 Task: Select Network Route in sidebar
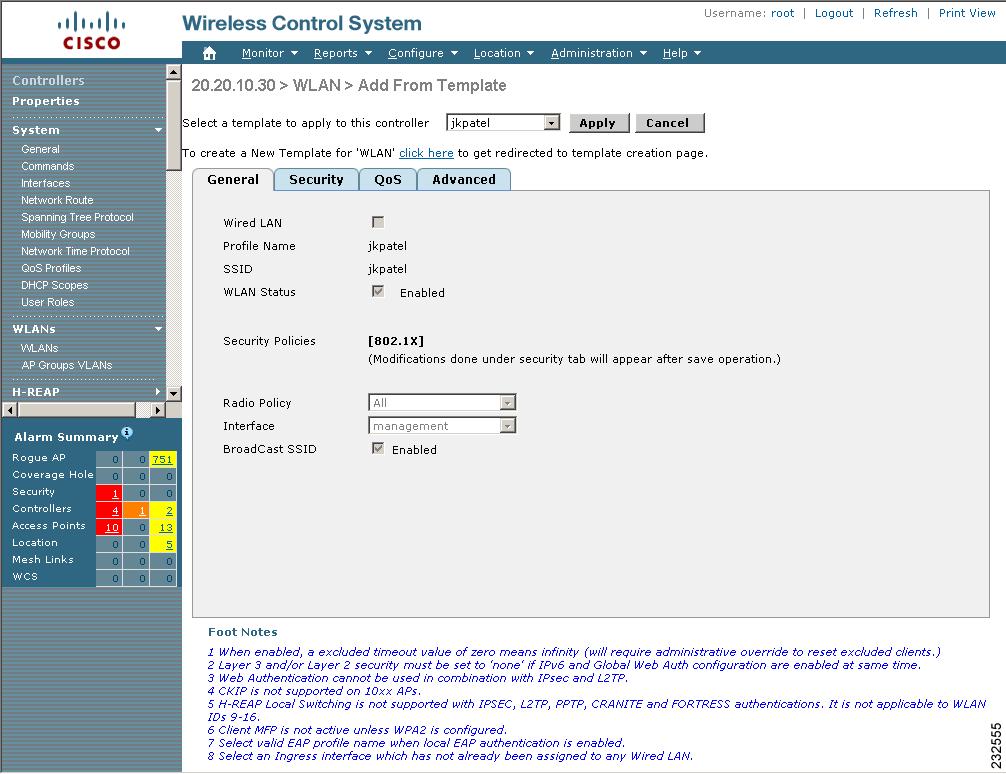57,200
